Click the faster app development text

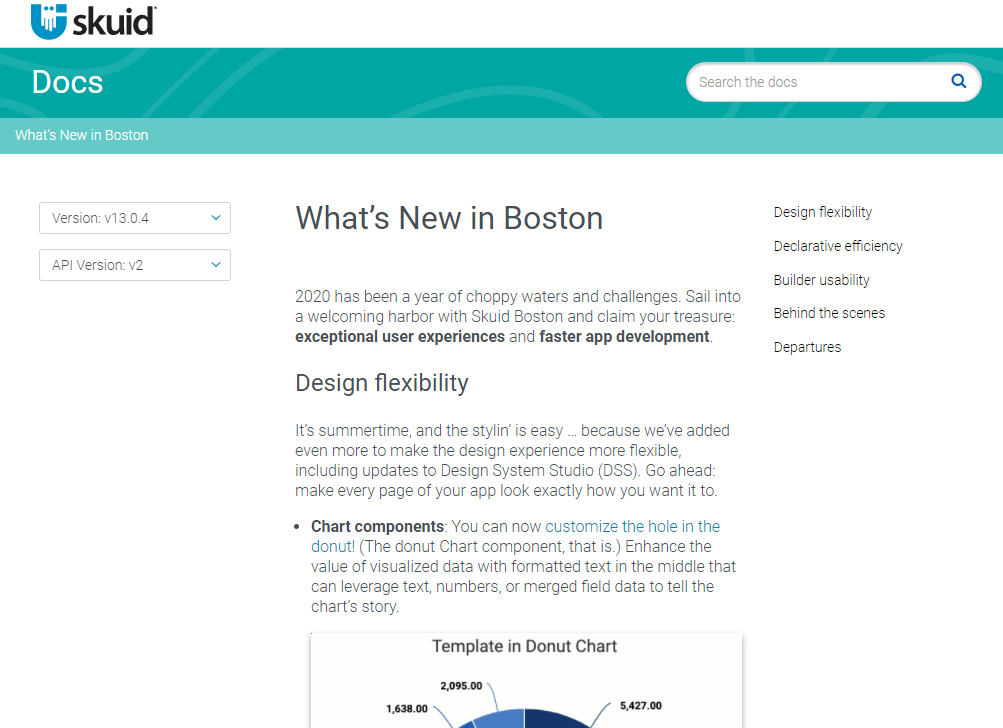click(624, 336)
